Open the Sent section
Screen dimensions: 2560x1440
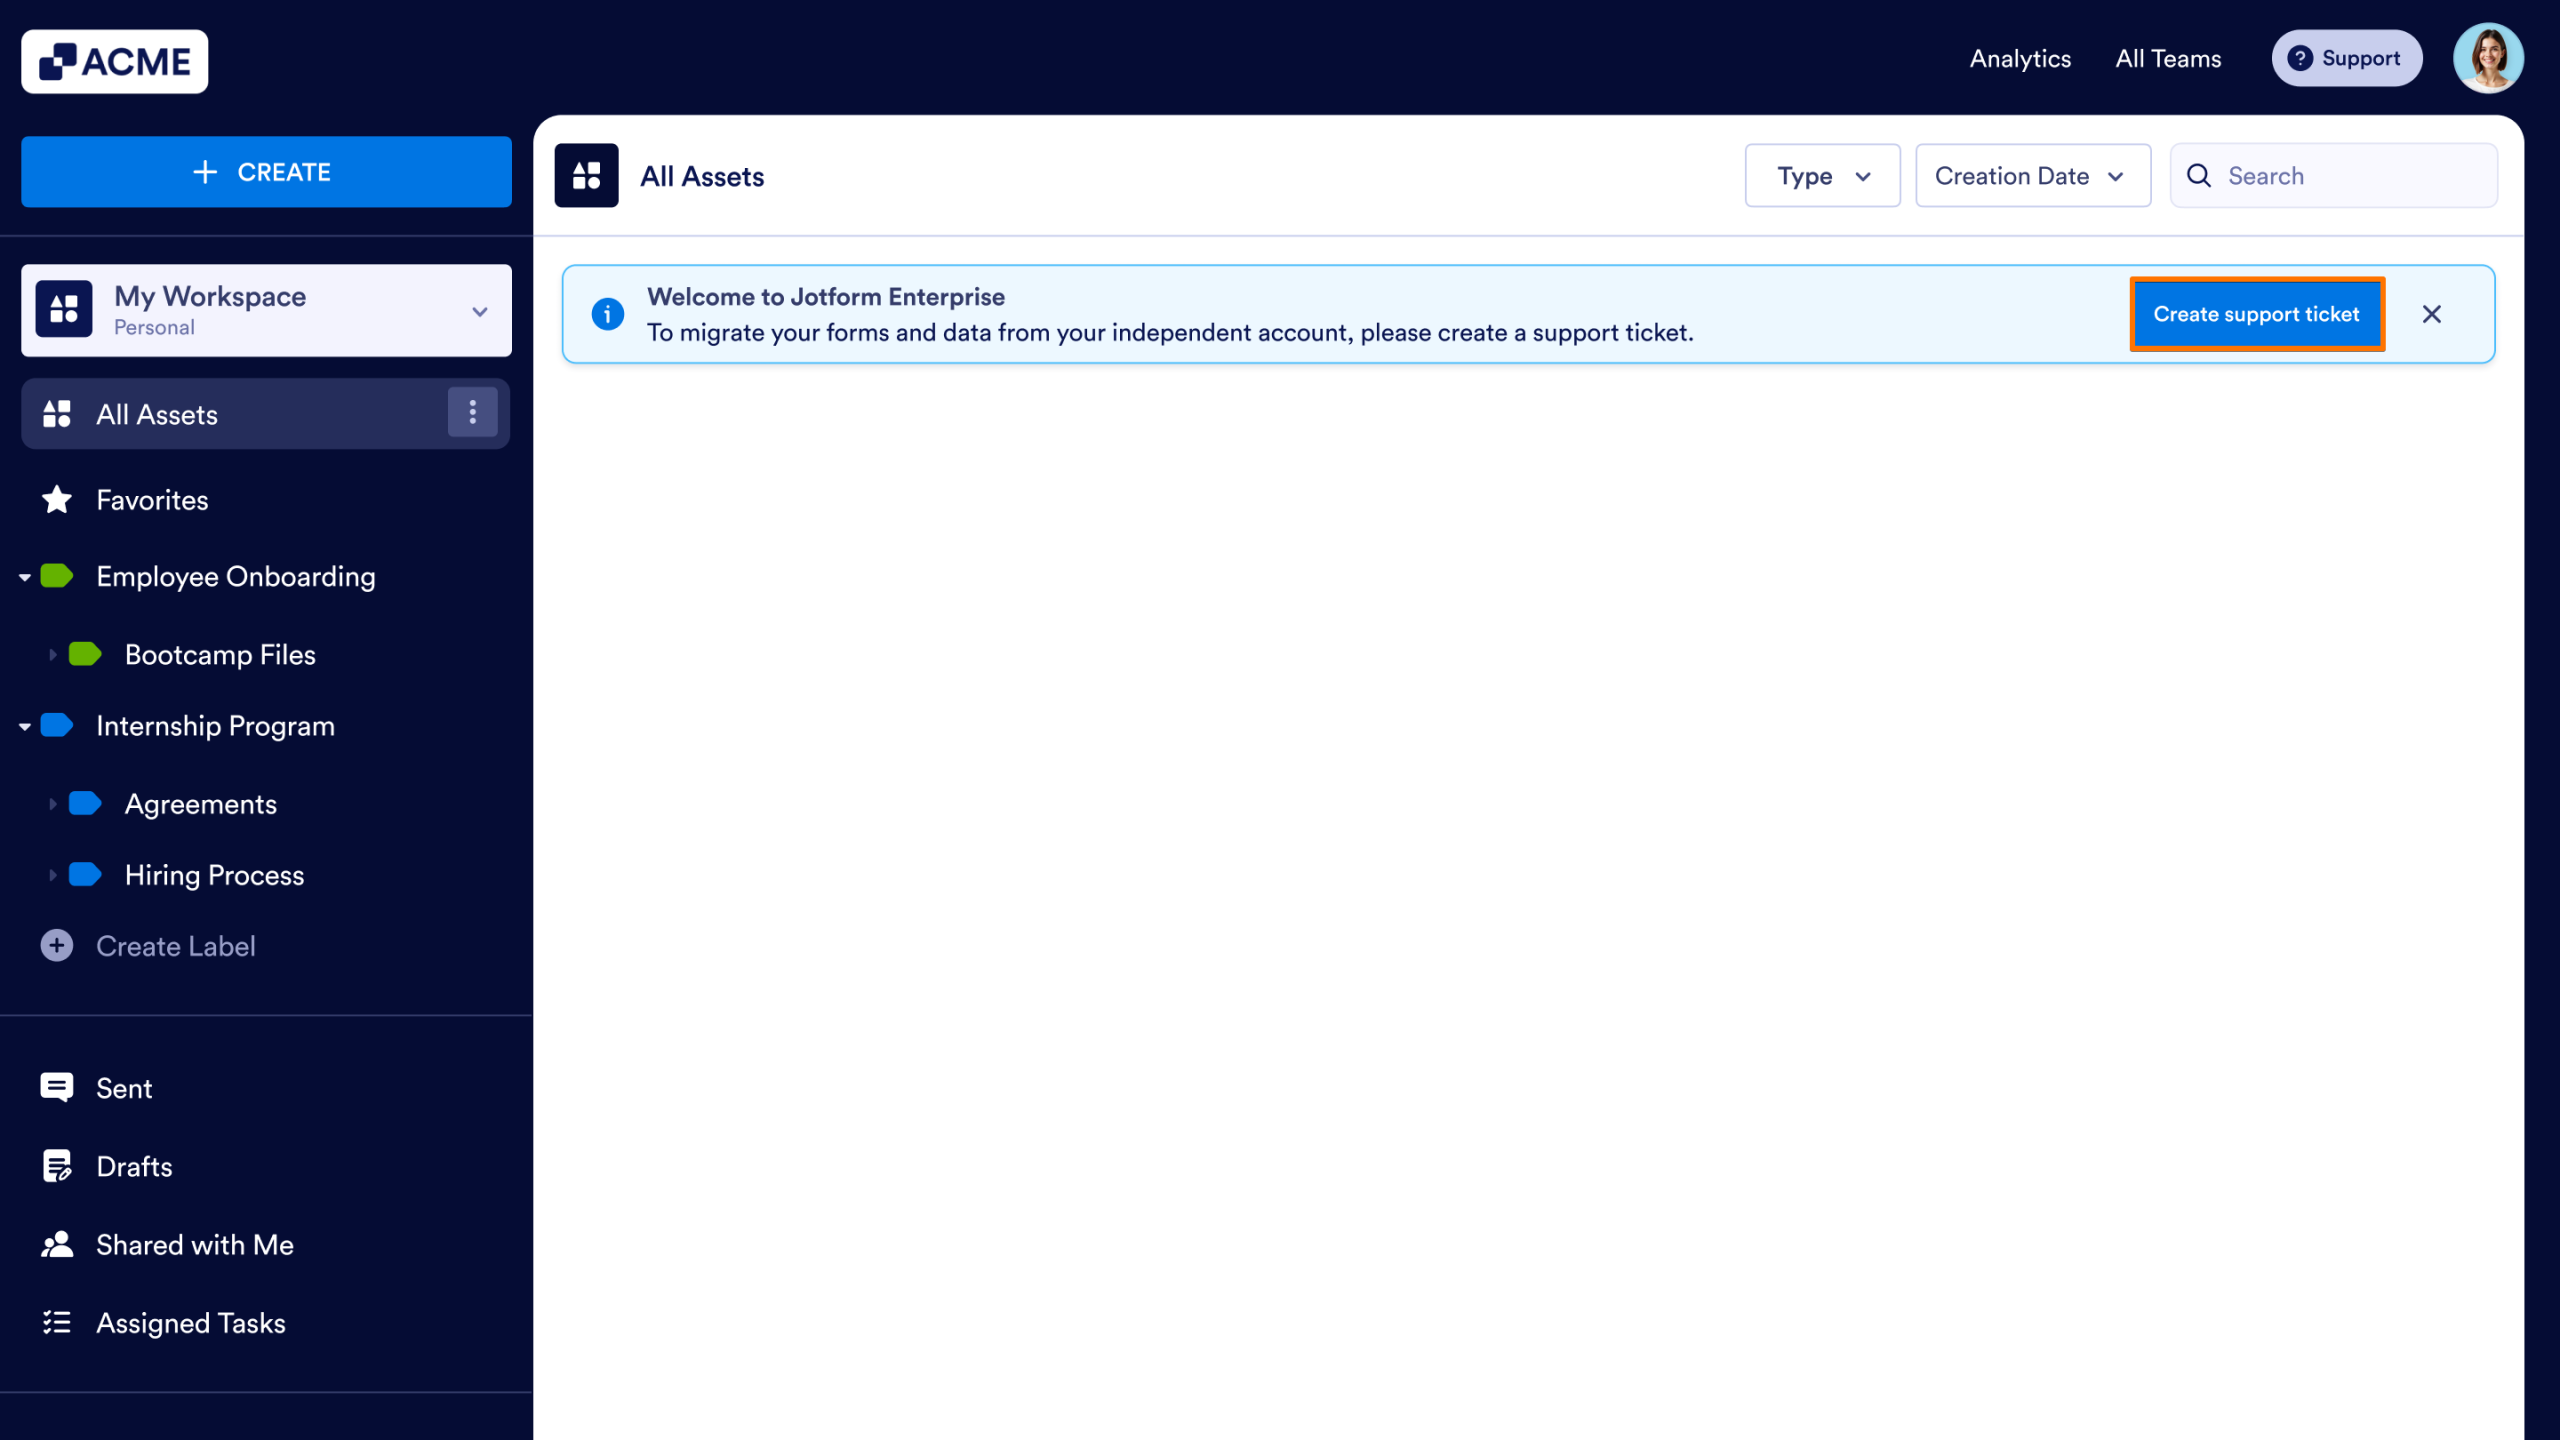[x=124, y=1088]
